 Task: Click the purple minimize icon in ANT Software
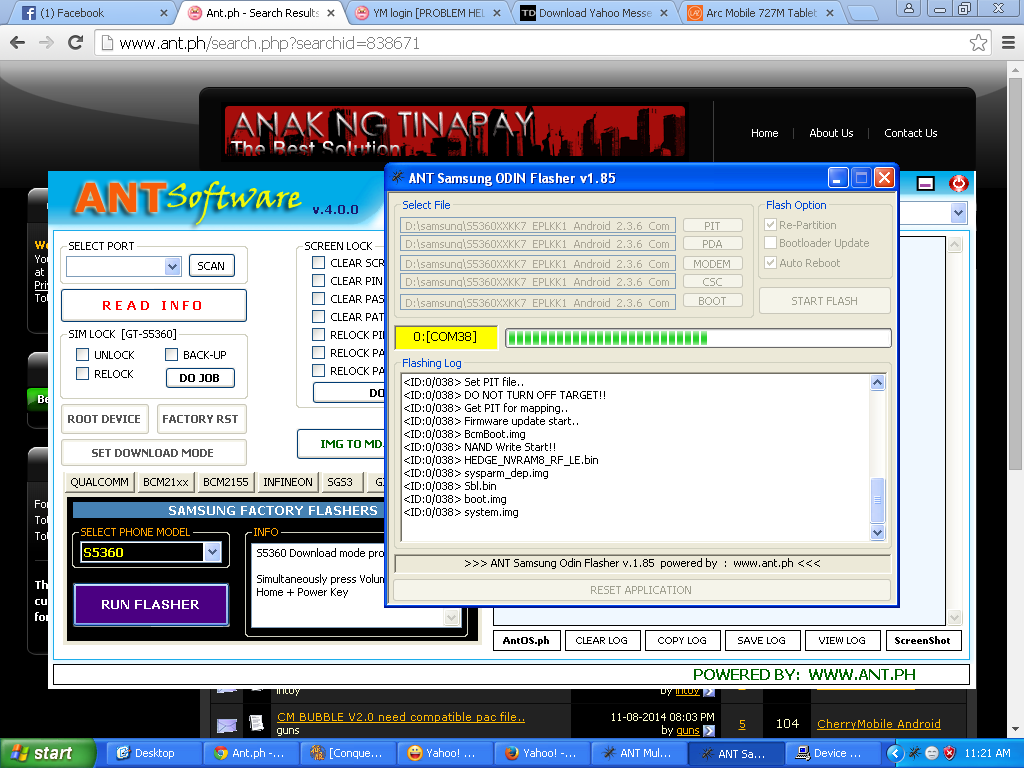pyautogui.click(x=926, y=183)
